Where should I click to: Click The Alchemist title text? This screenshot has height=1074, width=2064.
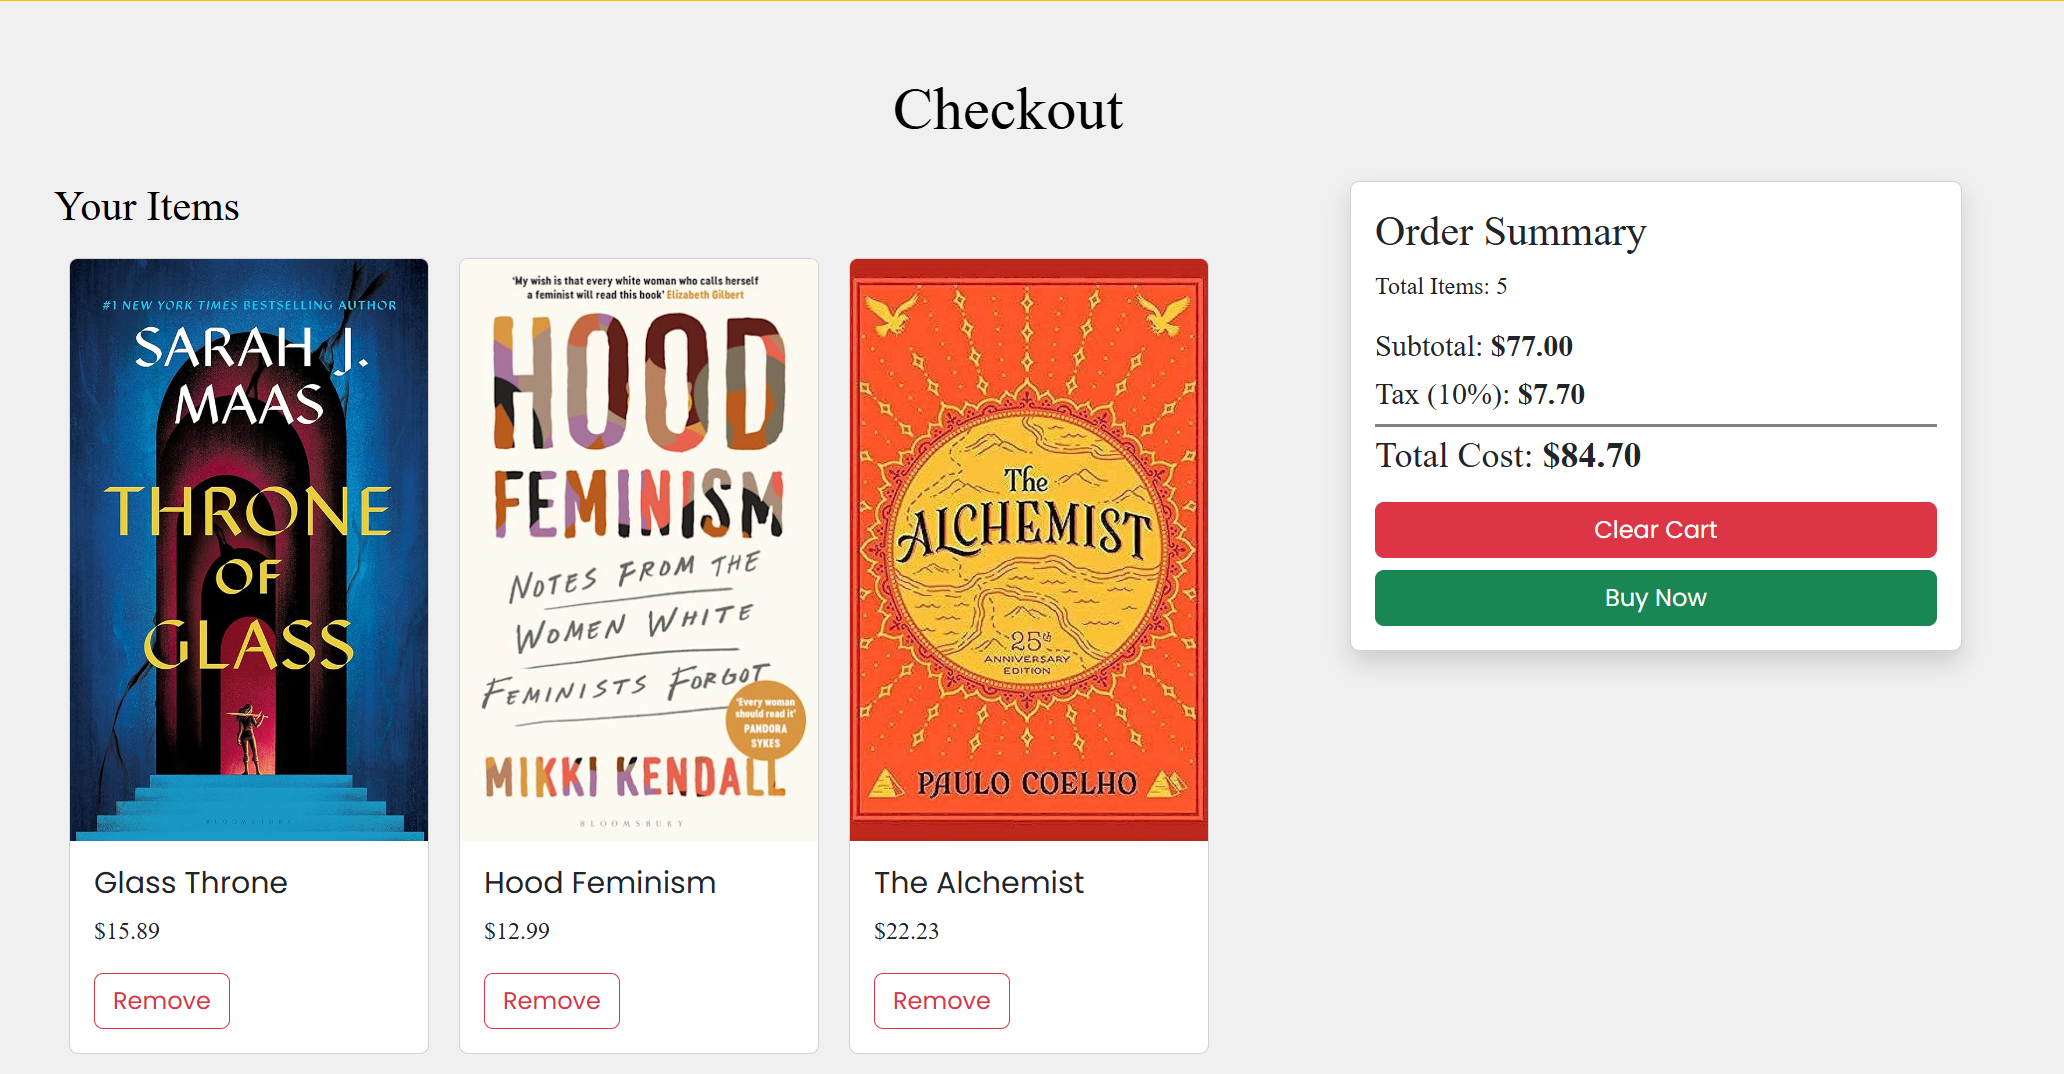pos(979,883)
